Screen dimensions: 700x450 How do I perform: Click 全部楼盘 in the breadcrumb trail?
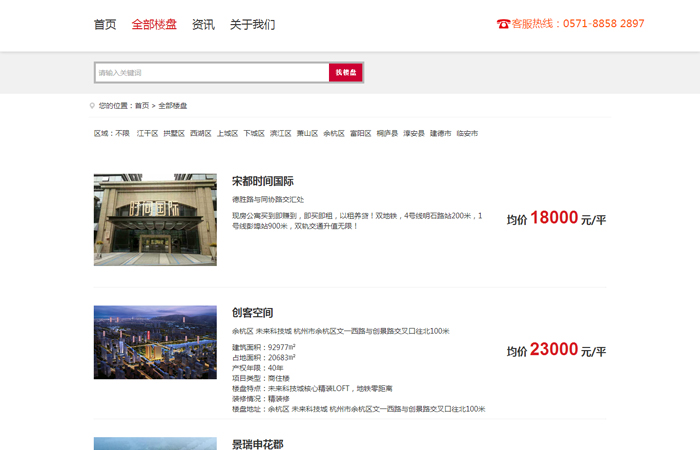[x=173, y=106]
